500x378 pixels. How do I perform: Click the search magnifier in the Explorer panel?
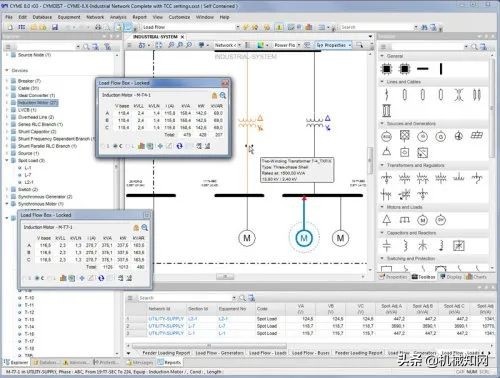(86, 47)
